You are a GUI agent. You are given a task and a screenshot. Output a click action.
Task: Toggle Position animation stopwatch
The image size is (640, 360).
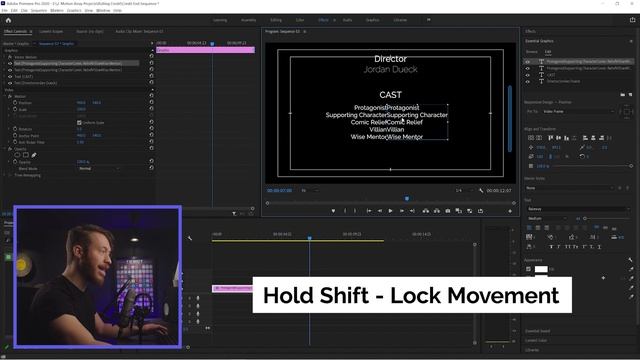point(15,103)
